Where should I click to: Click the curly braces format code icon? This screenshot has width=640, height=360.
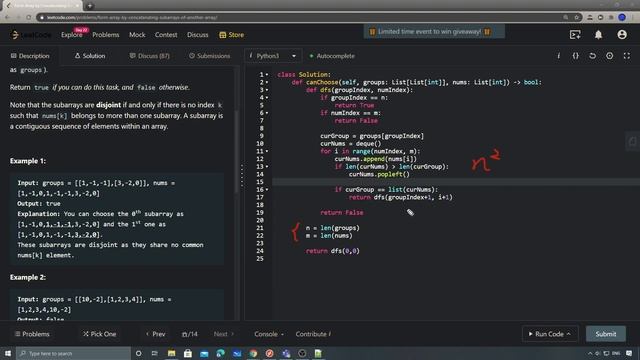pyautogui.click(x=576, y=56)
